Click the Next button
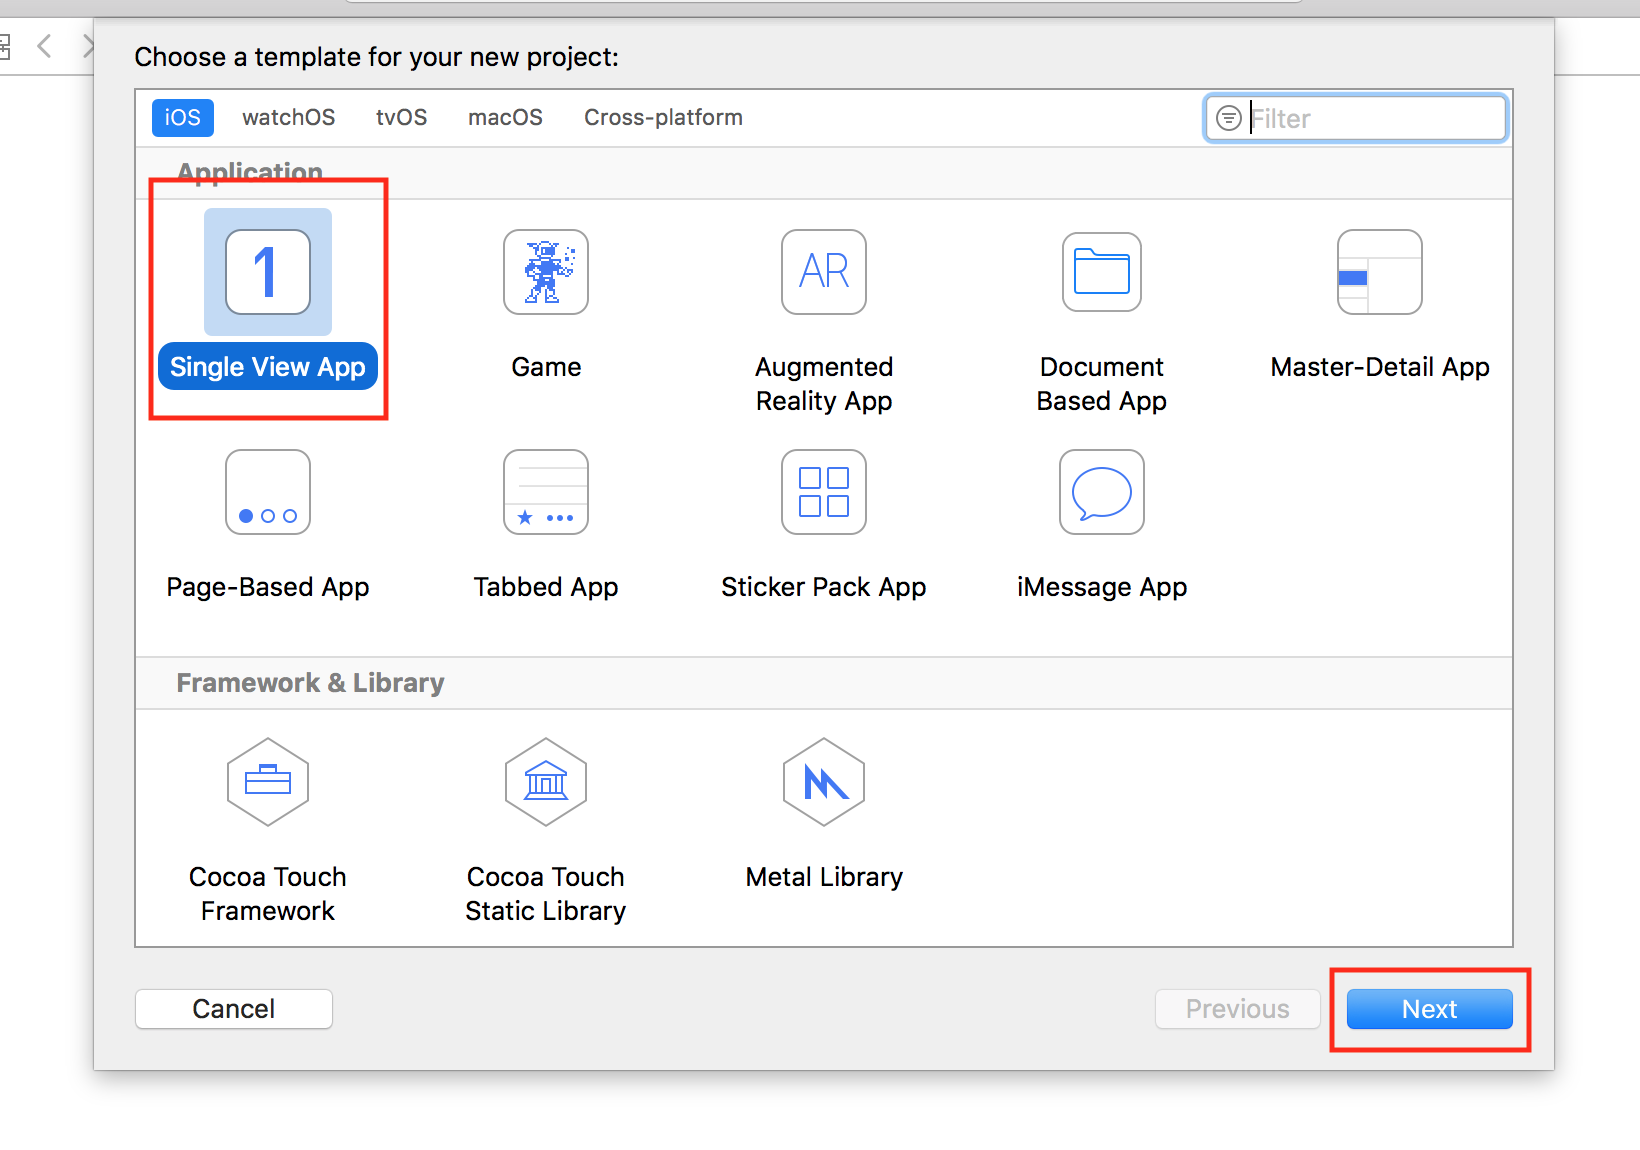This screenshot has width=1640, height=1150. pos(1429,1008)
